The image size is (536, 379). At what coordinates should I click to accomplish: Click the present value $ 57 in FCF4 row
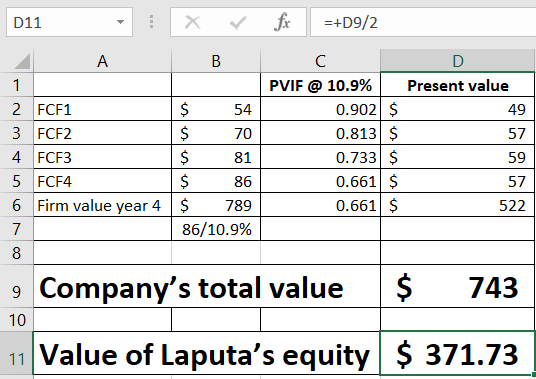(x=458, y=181)
